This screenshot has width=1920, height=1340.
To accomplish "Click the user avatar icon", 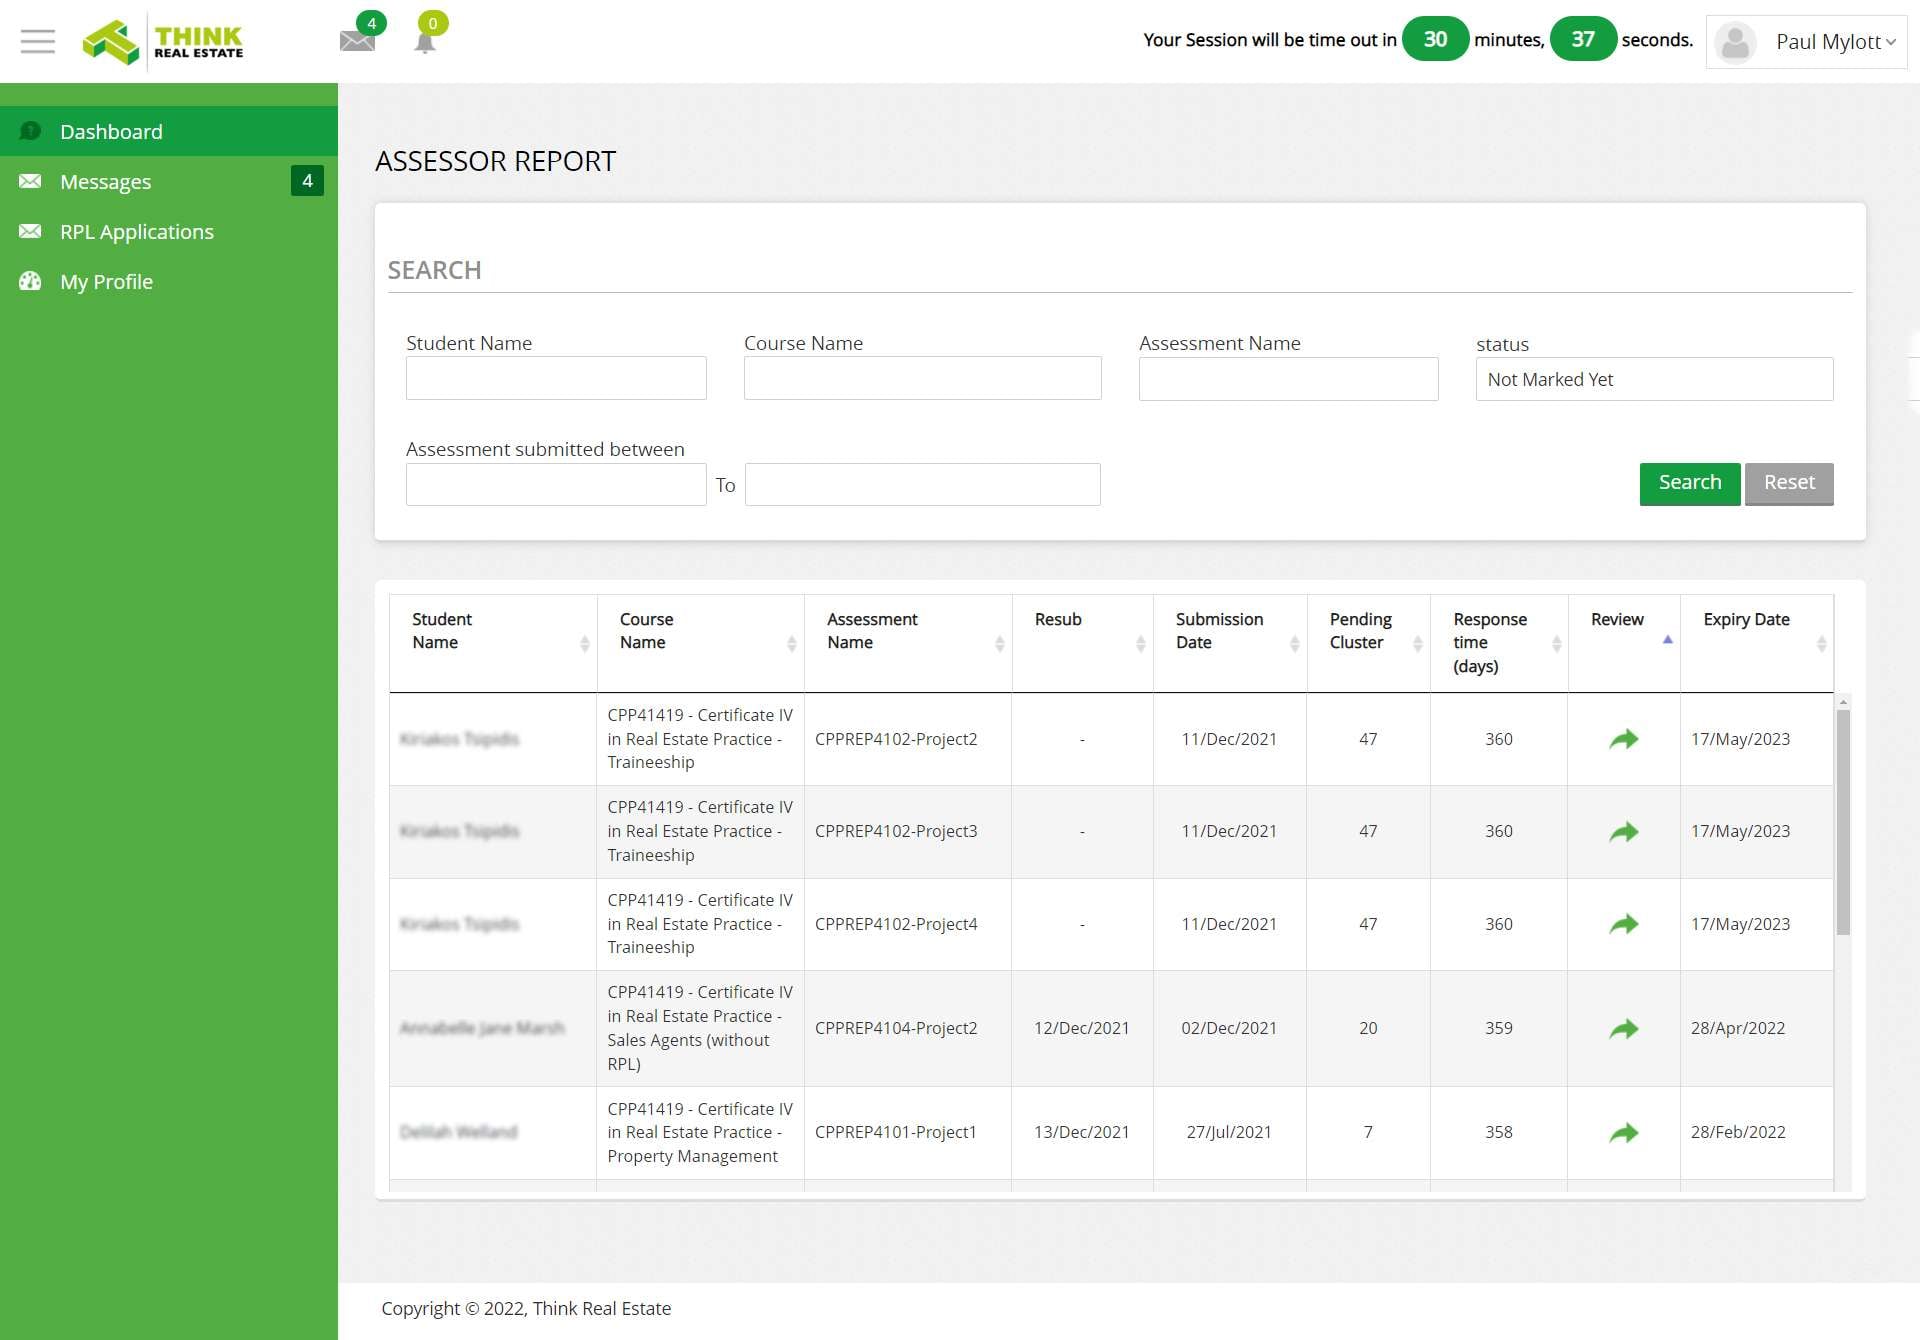I will 1736,42.
